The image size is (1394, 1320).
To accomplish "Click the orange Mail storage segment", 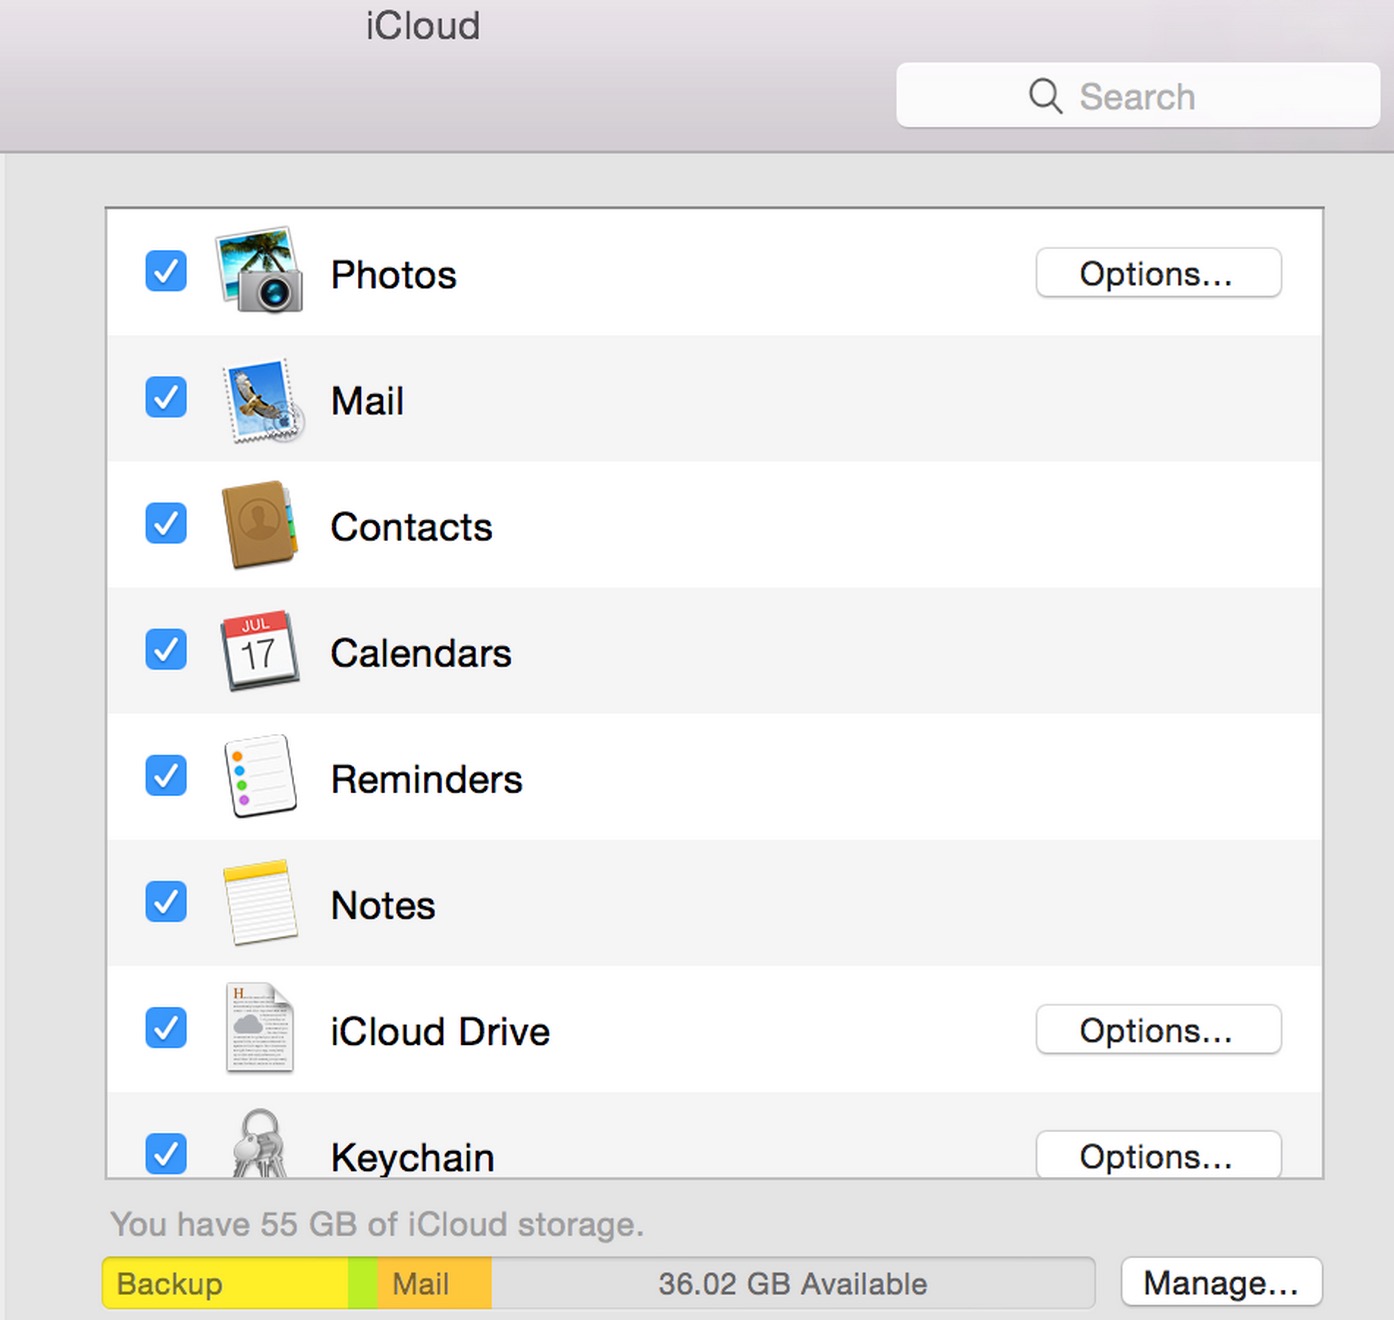I will [434, 1283].
